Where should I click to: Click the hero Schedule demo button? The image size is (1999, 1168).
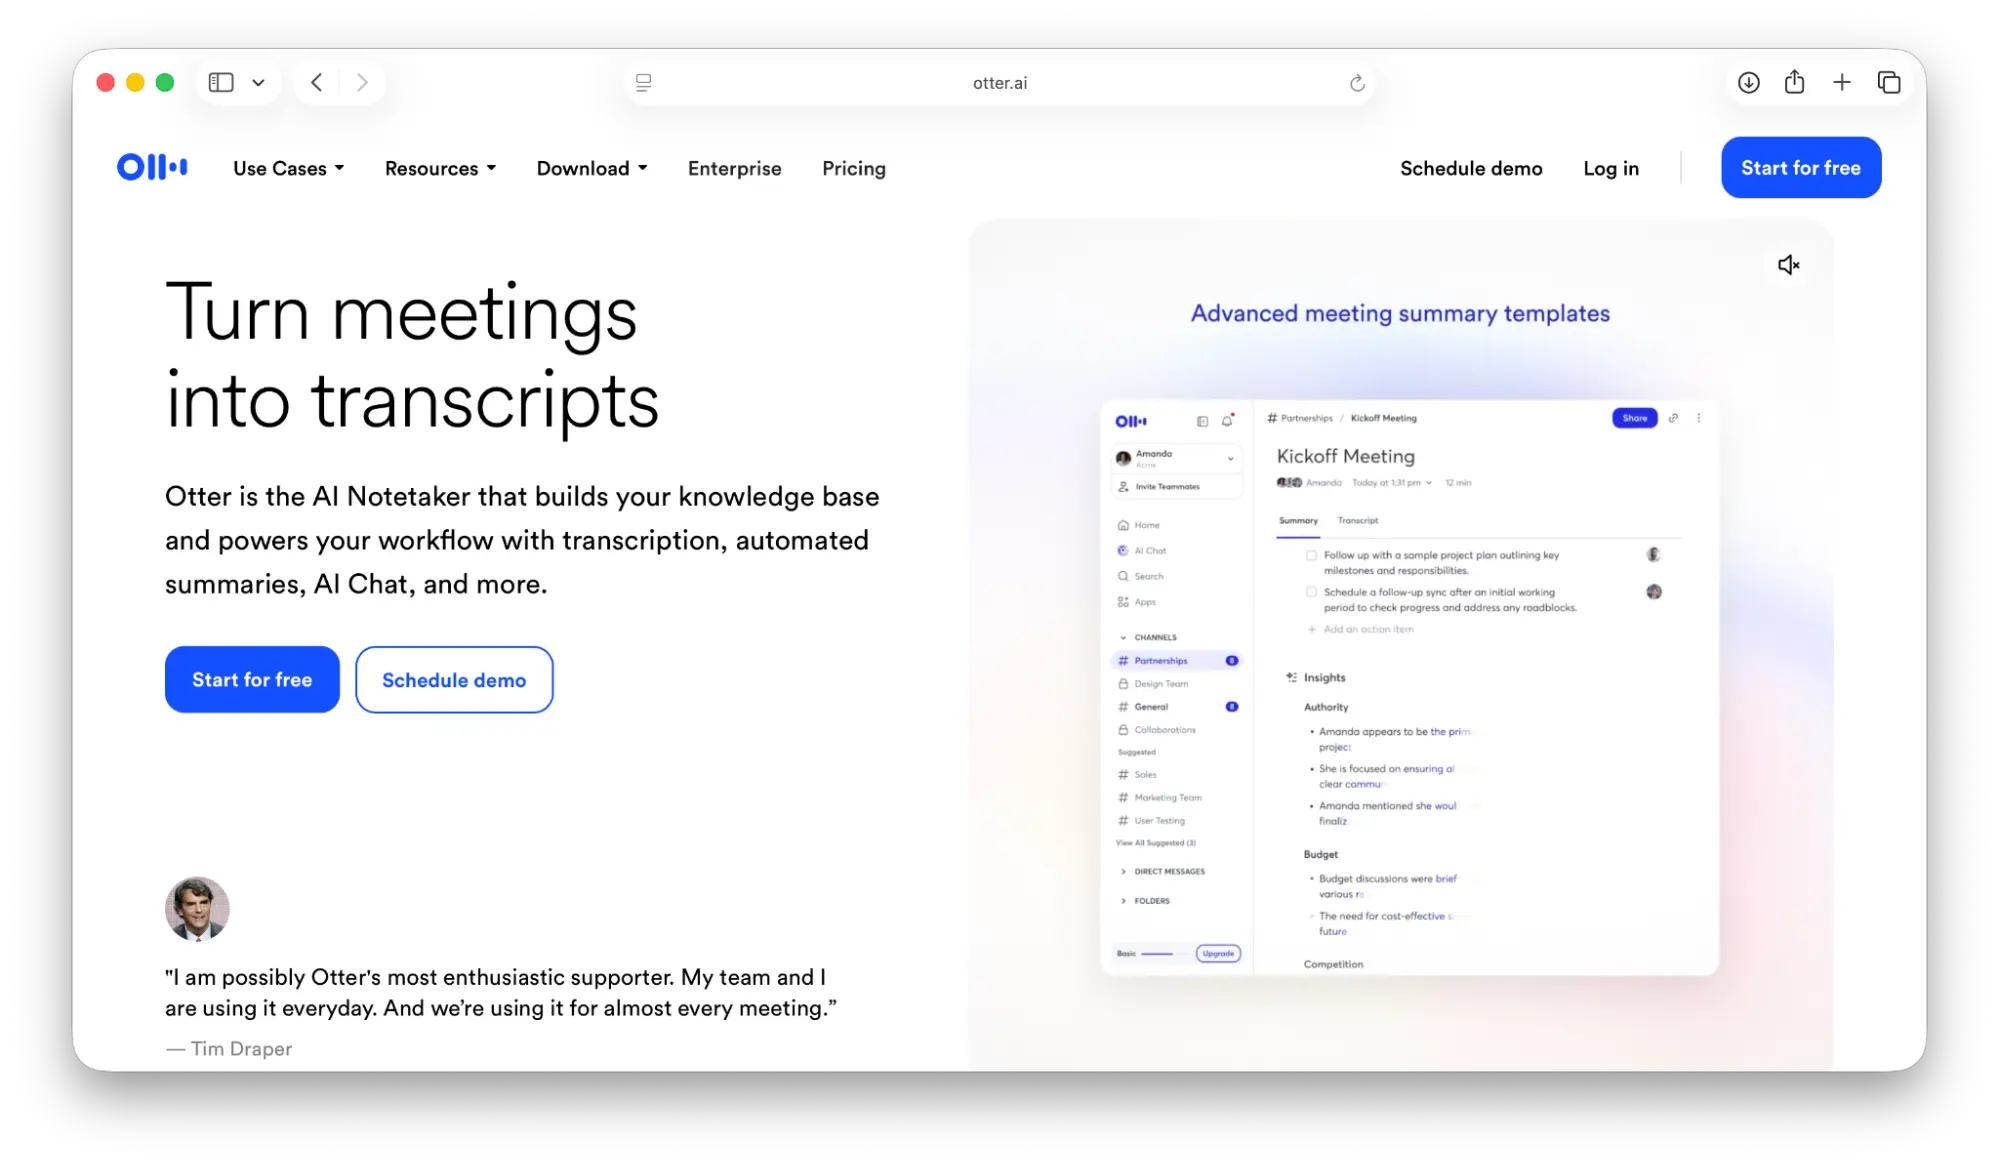[x=454, y=679]
